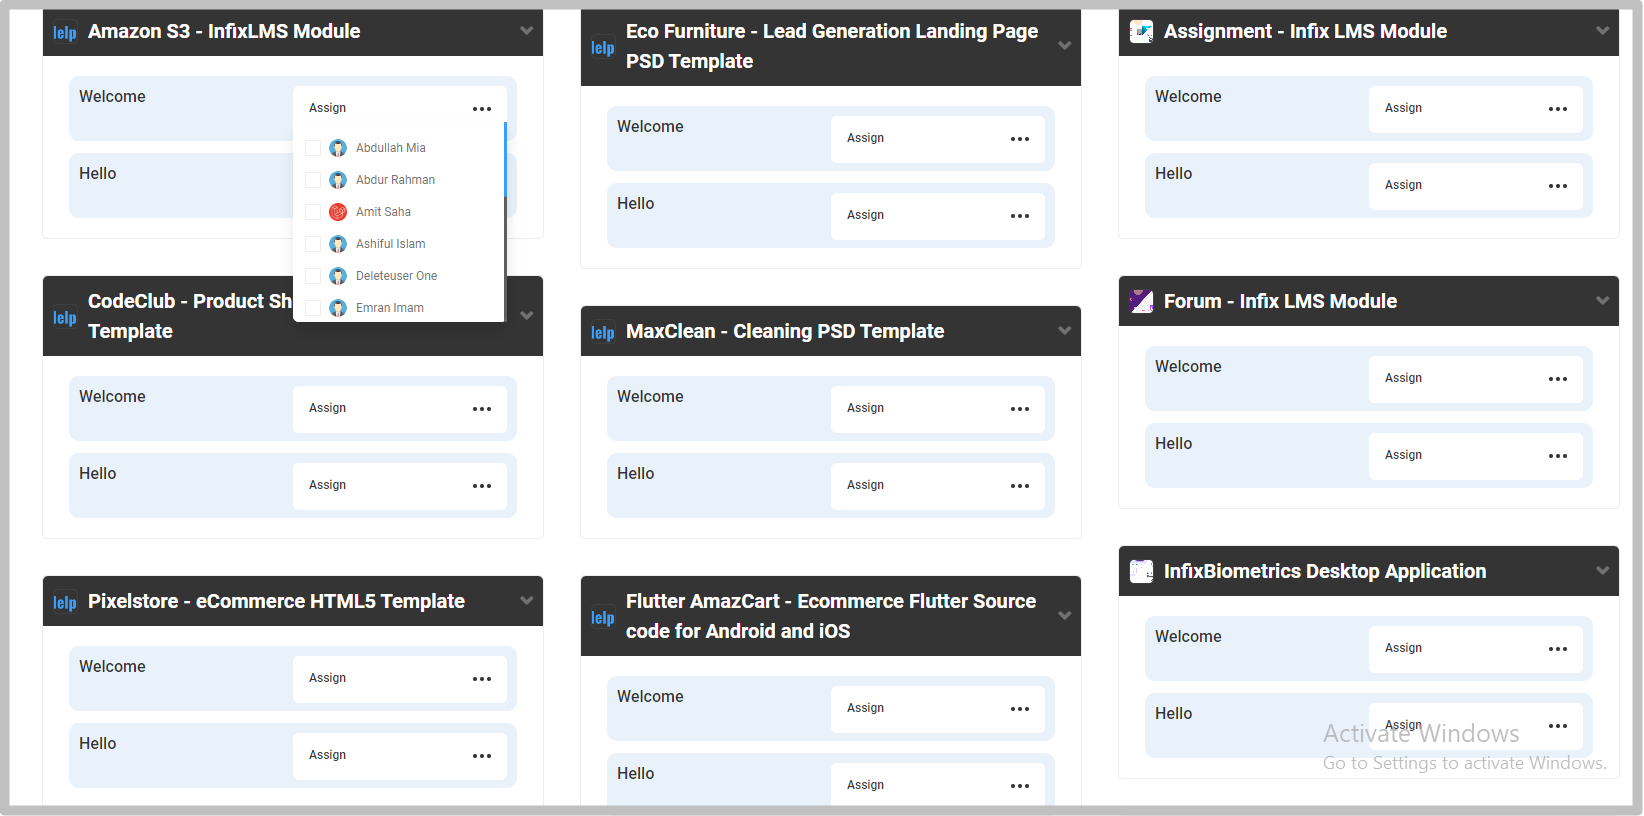The width and height of the screenshot is (1644, 816).
Task: Click Assign in the Pixelstore Welcome row
Action: 327,678
